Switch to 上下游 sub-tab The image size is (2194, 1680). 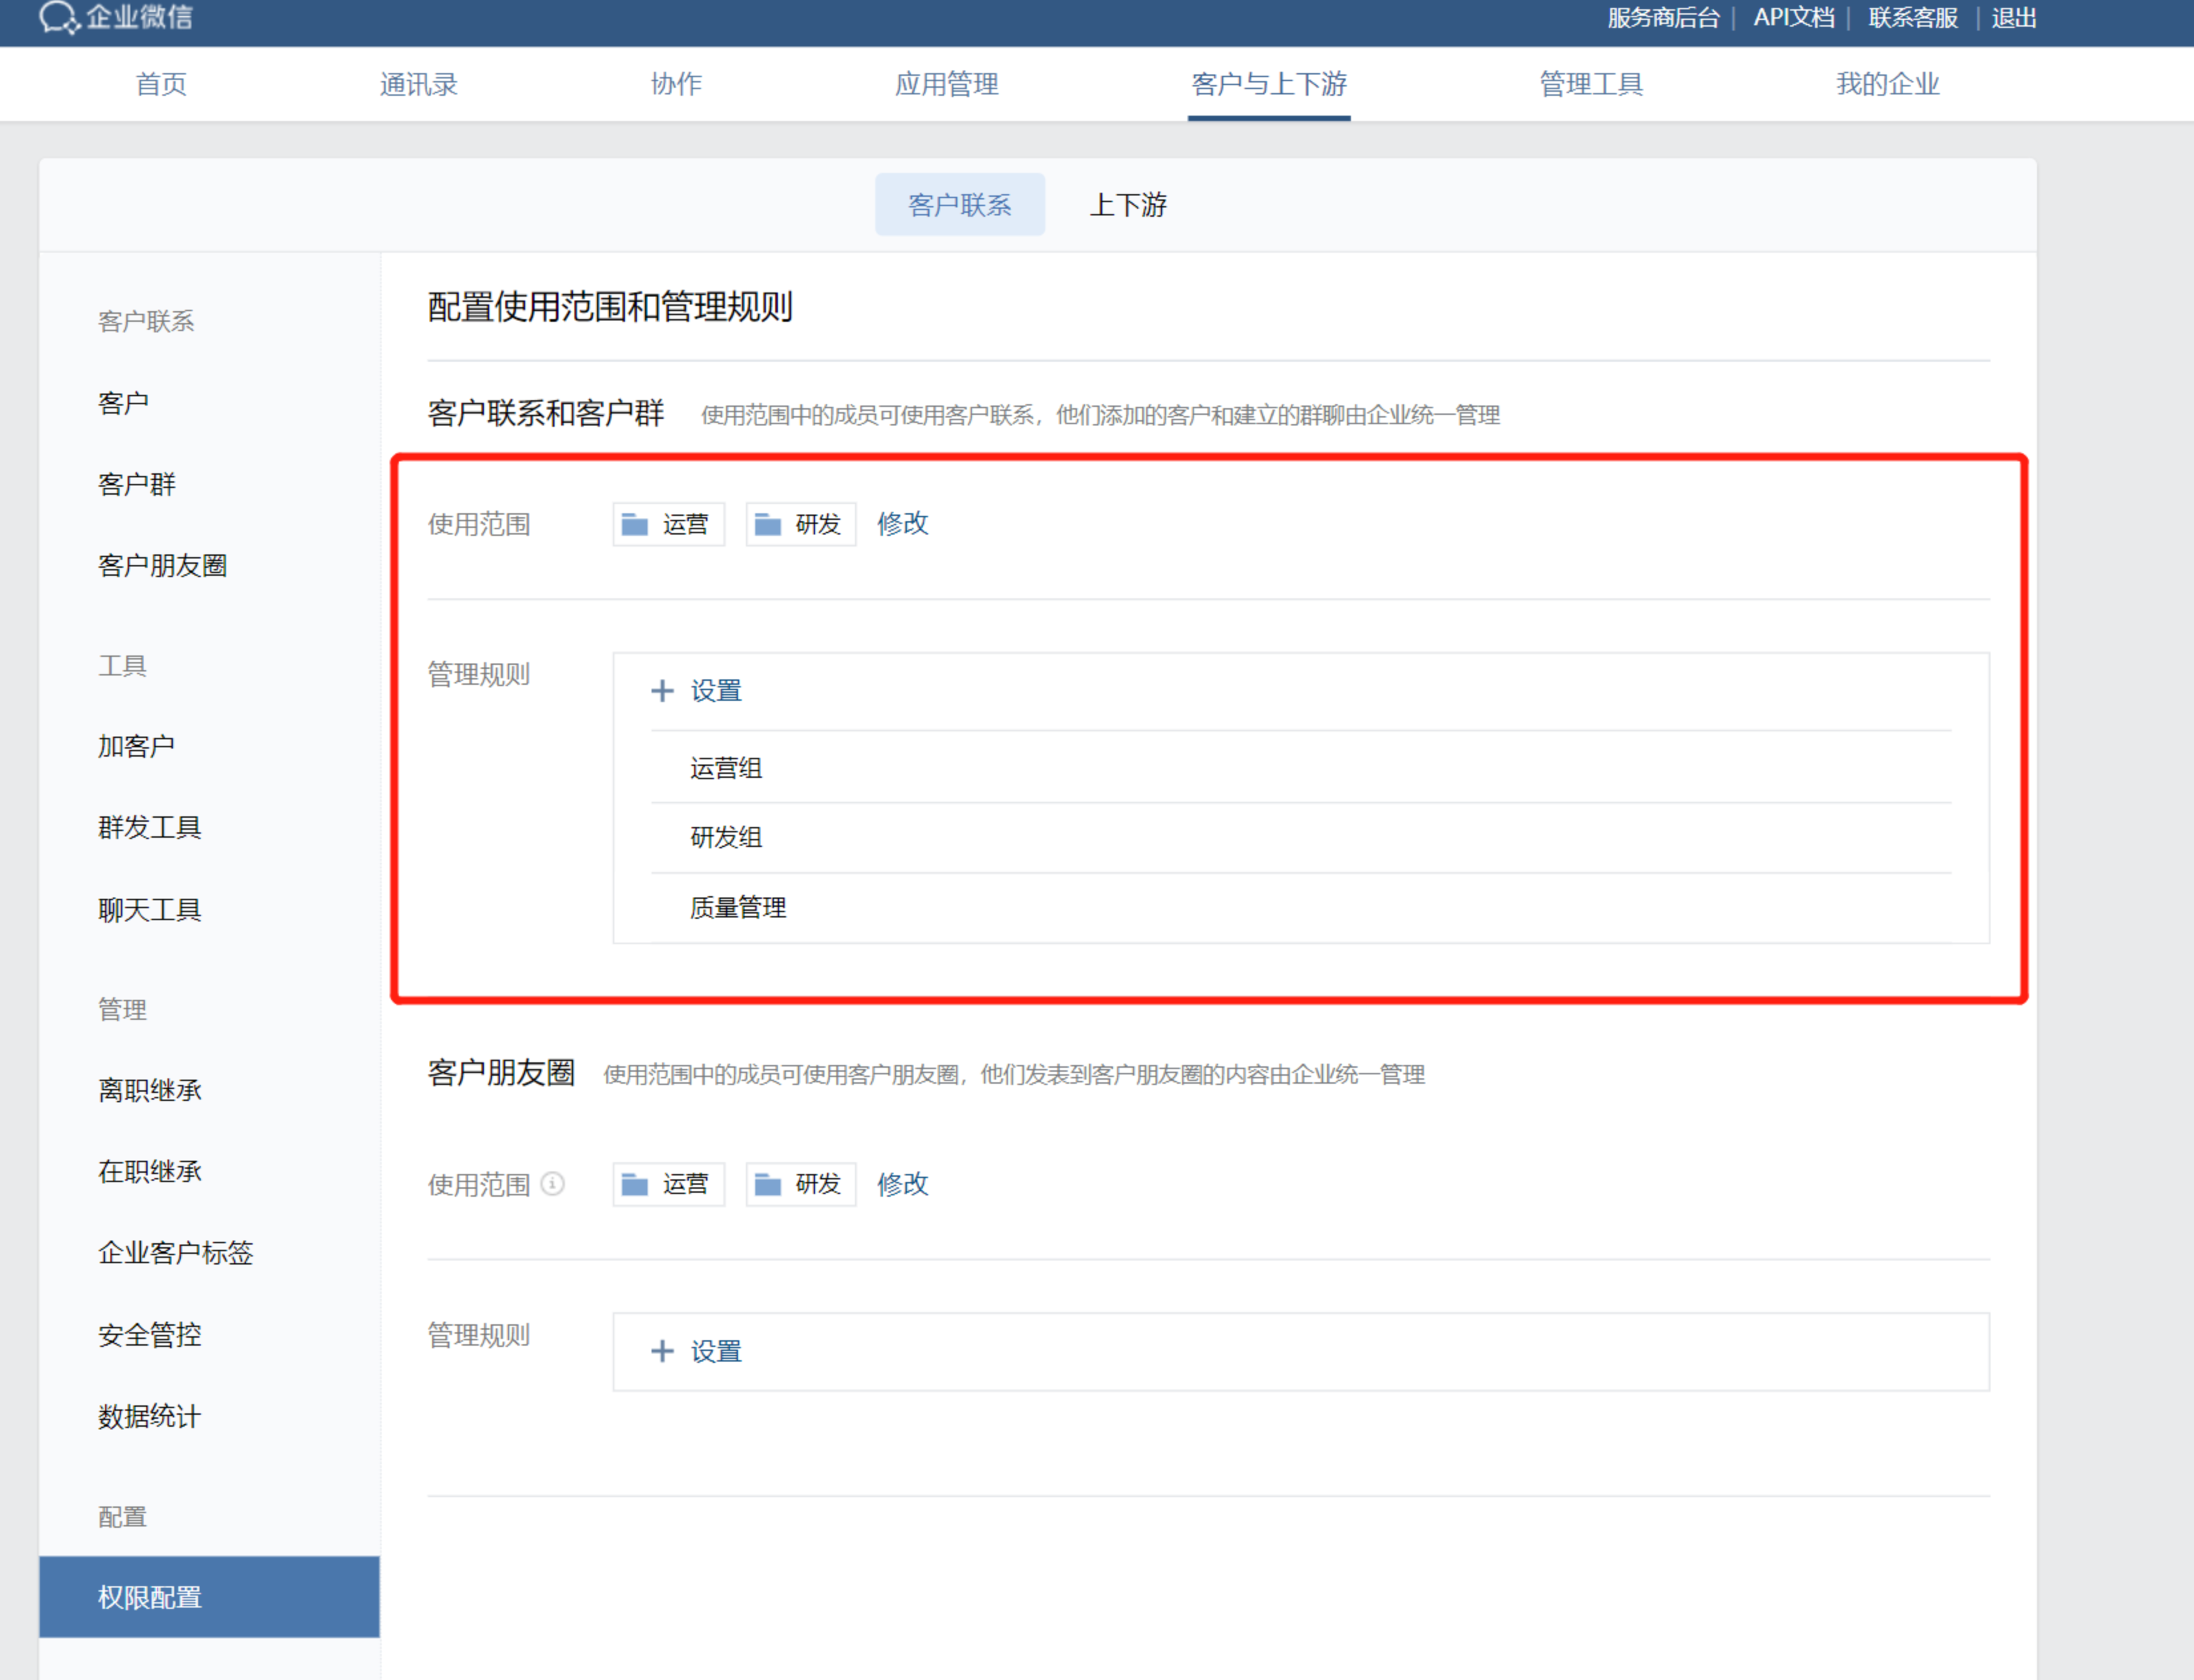pyautogui.click(x=1128, y=204)
